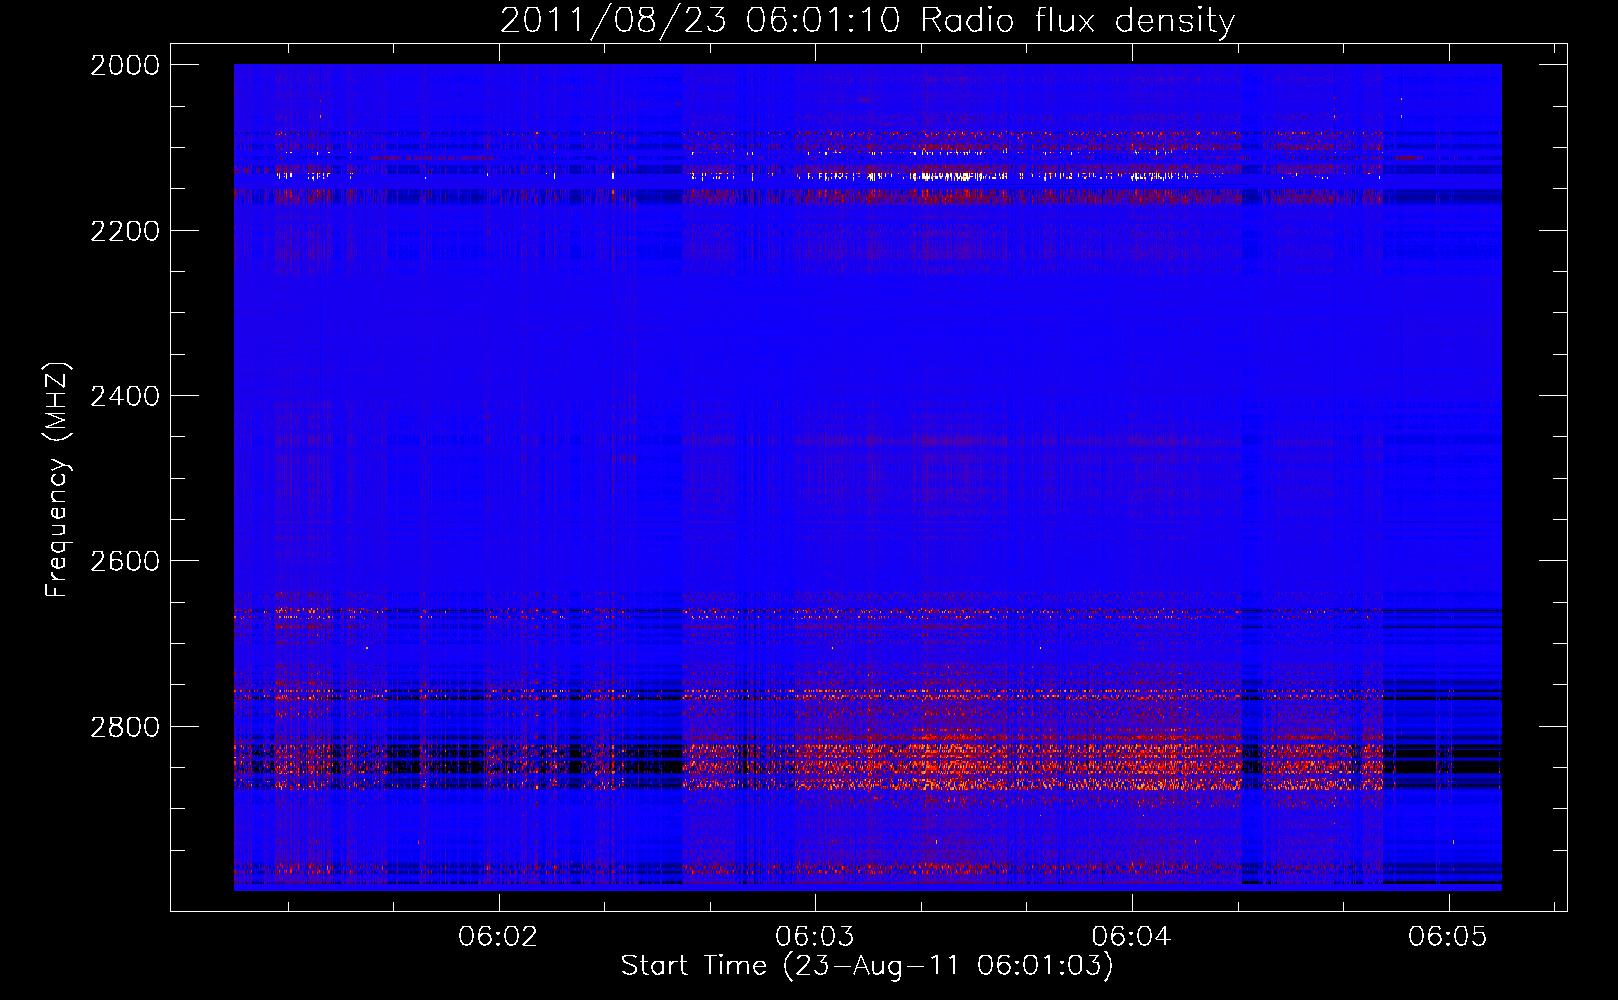
Task: Select the 2000 frequency tick label
Action: [x=125, y=65]
